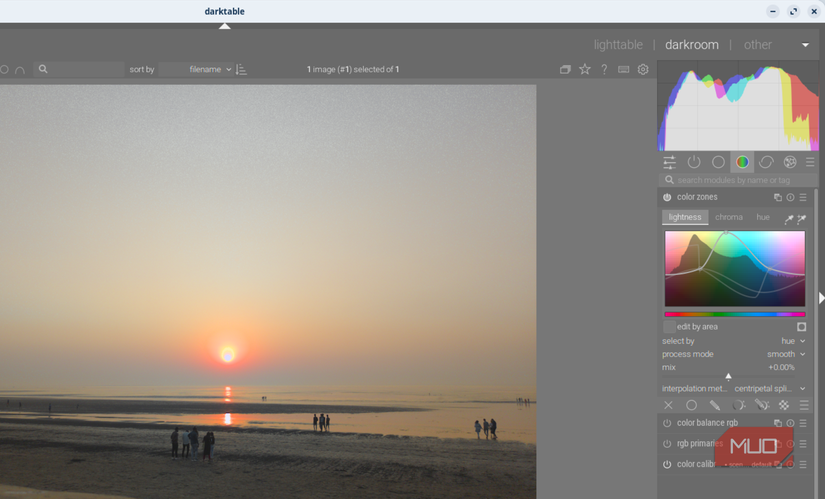Open the base modules circle group
Screen dimensions: 825x499
(718, 162)
